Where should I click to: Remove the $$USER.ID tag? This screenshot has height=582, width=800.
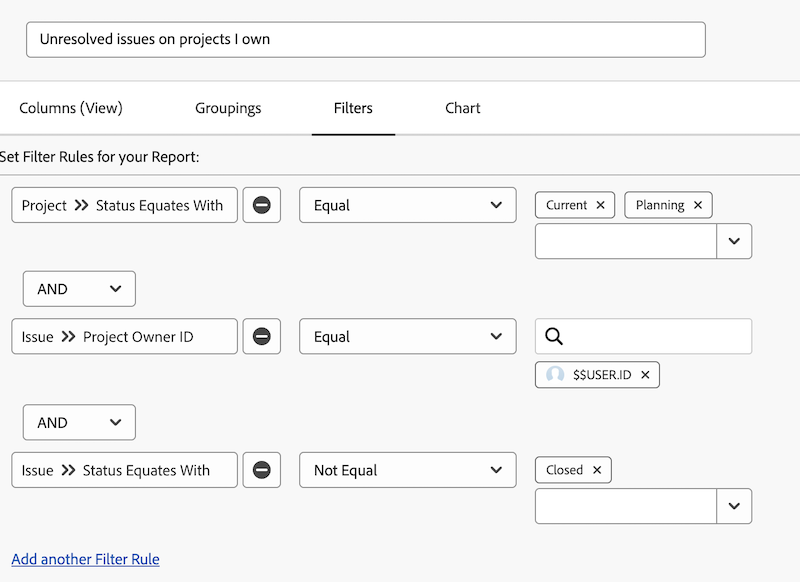(x=645, y=375)
